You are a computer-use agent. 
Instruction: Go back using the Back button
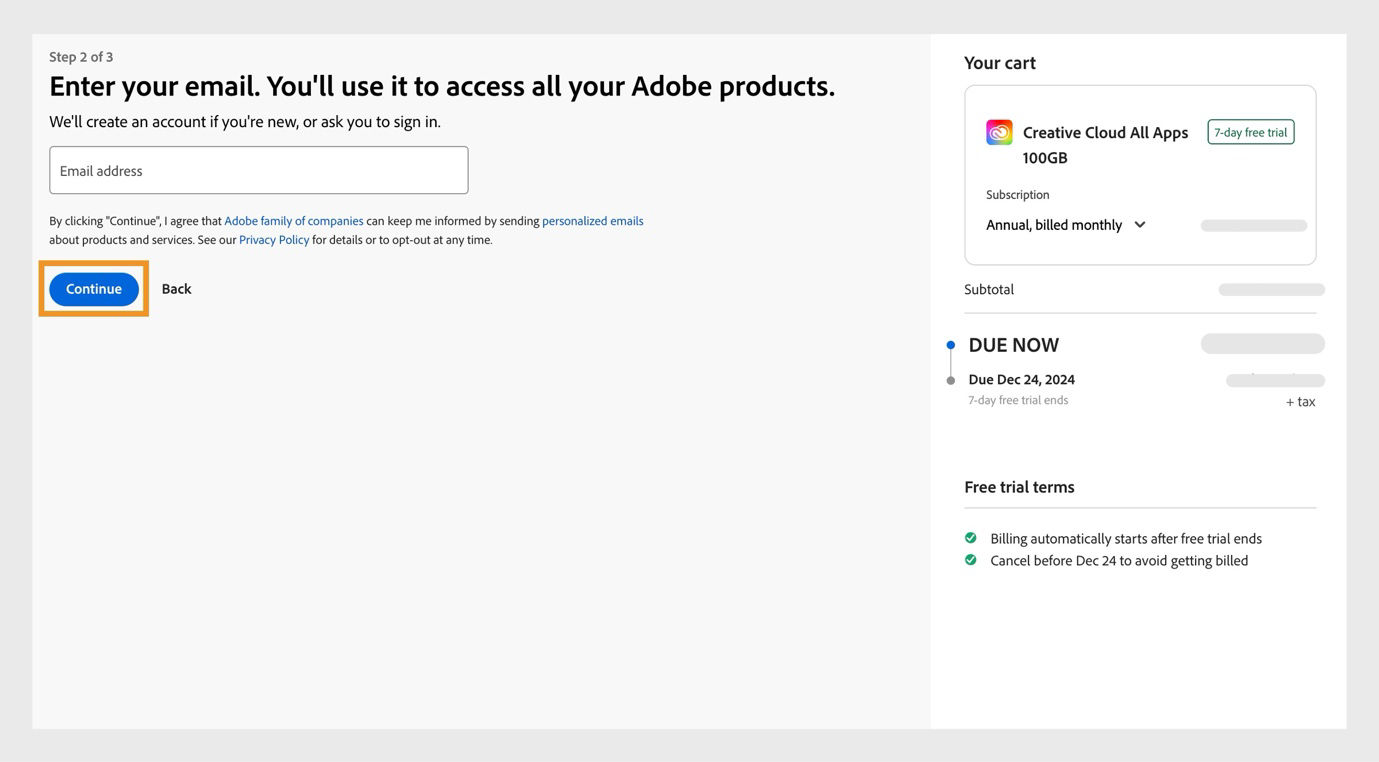coord(176,289)
